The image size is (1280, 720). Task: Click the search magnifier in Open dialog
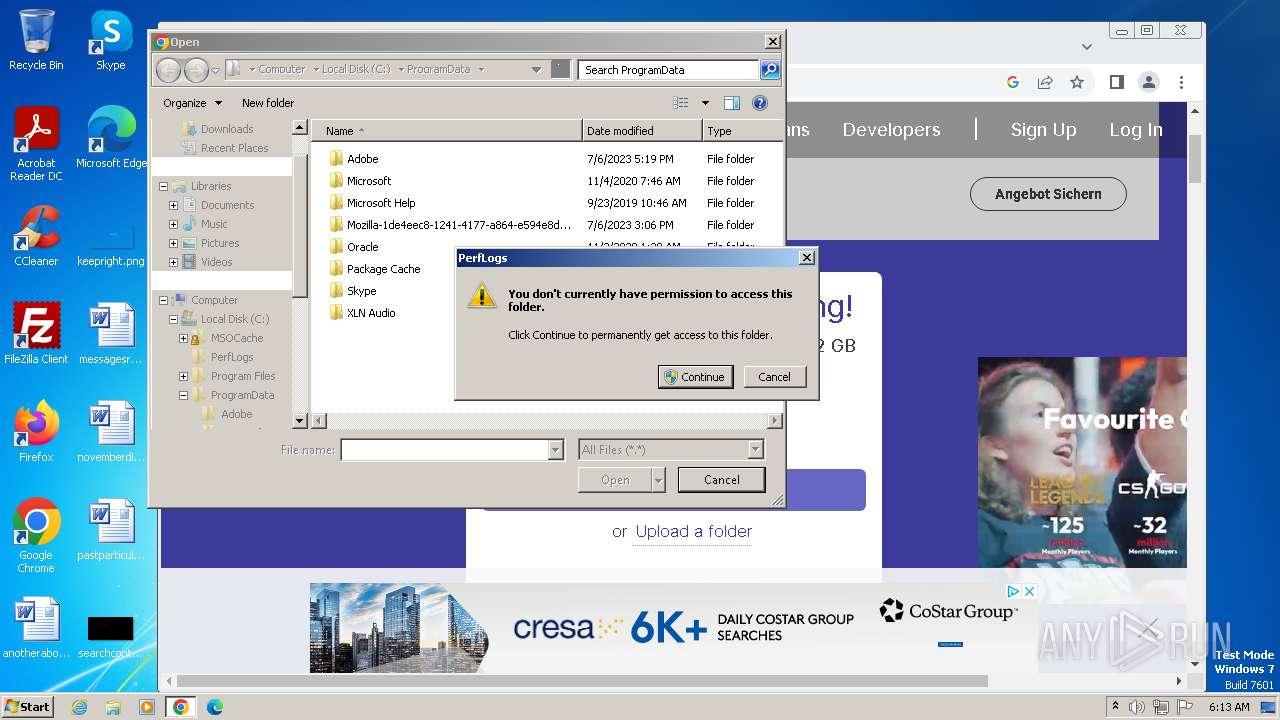[769, 69]
